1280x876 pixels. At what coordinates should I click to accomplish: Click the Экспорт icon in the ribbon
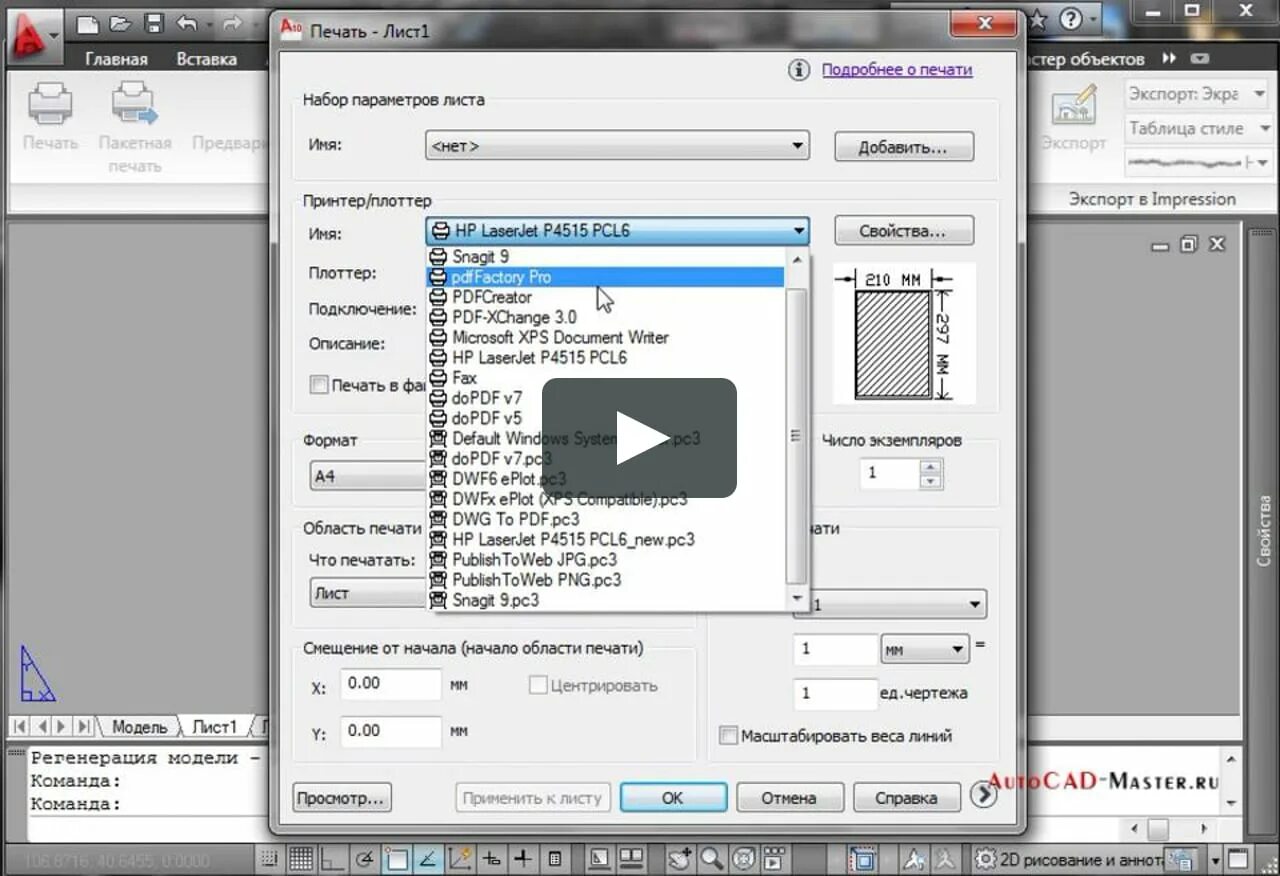pos(1074,103)
